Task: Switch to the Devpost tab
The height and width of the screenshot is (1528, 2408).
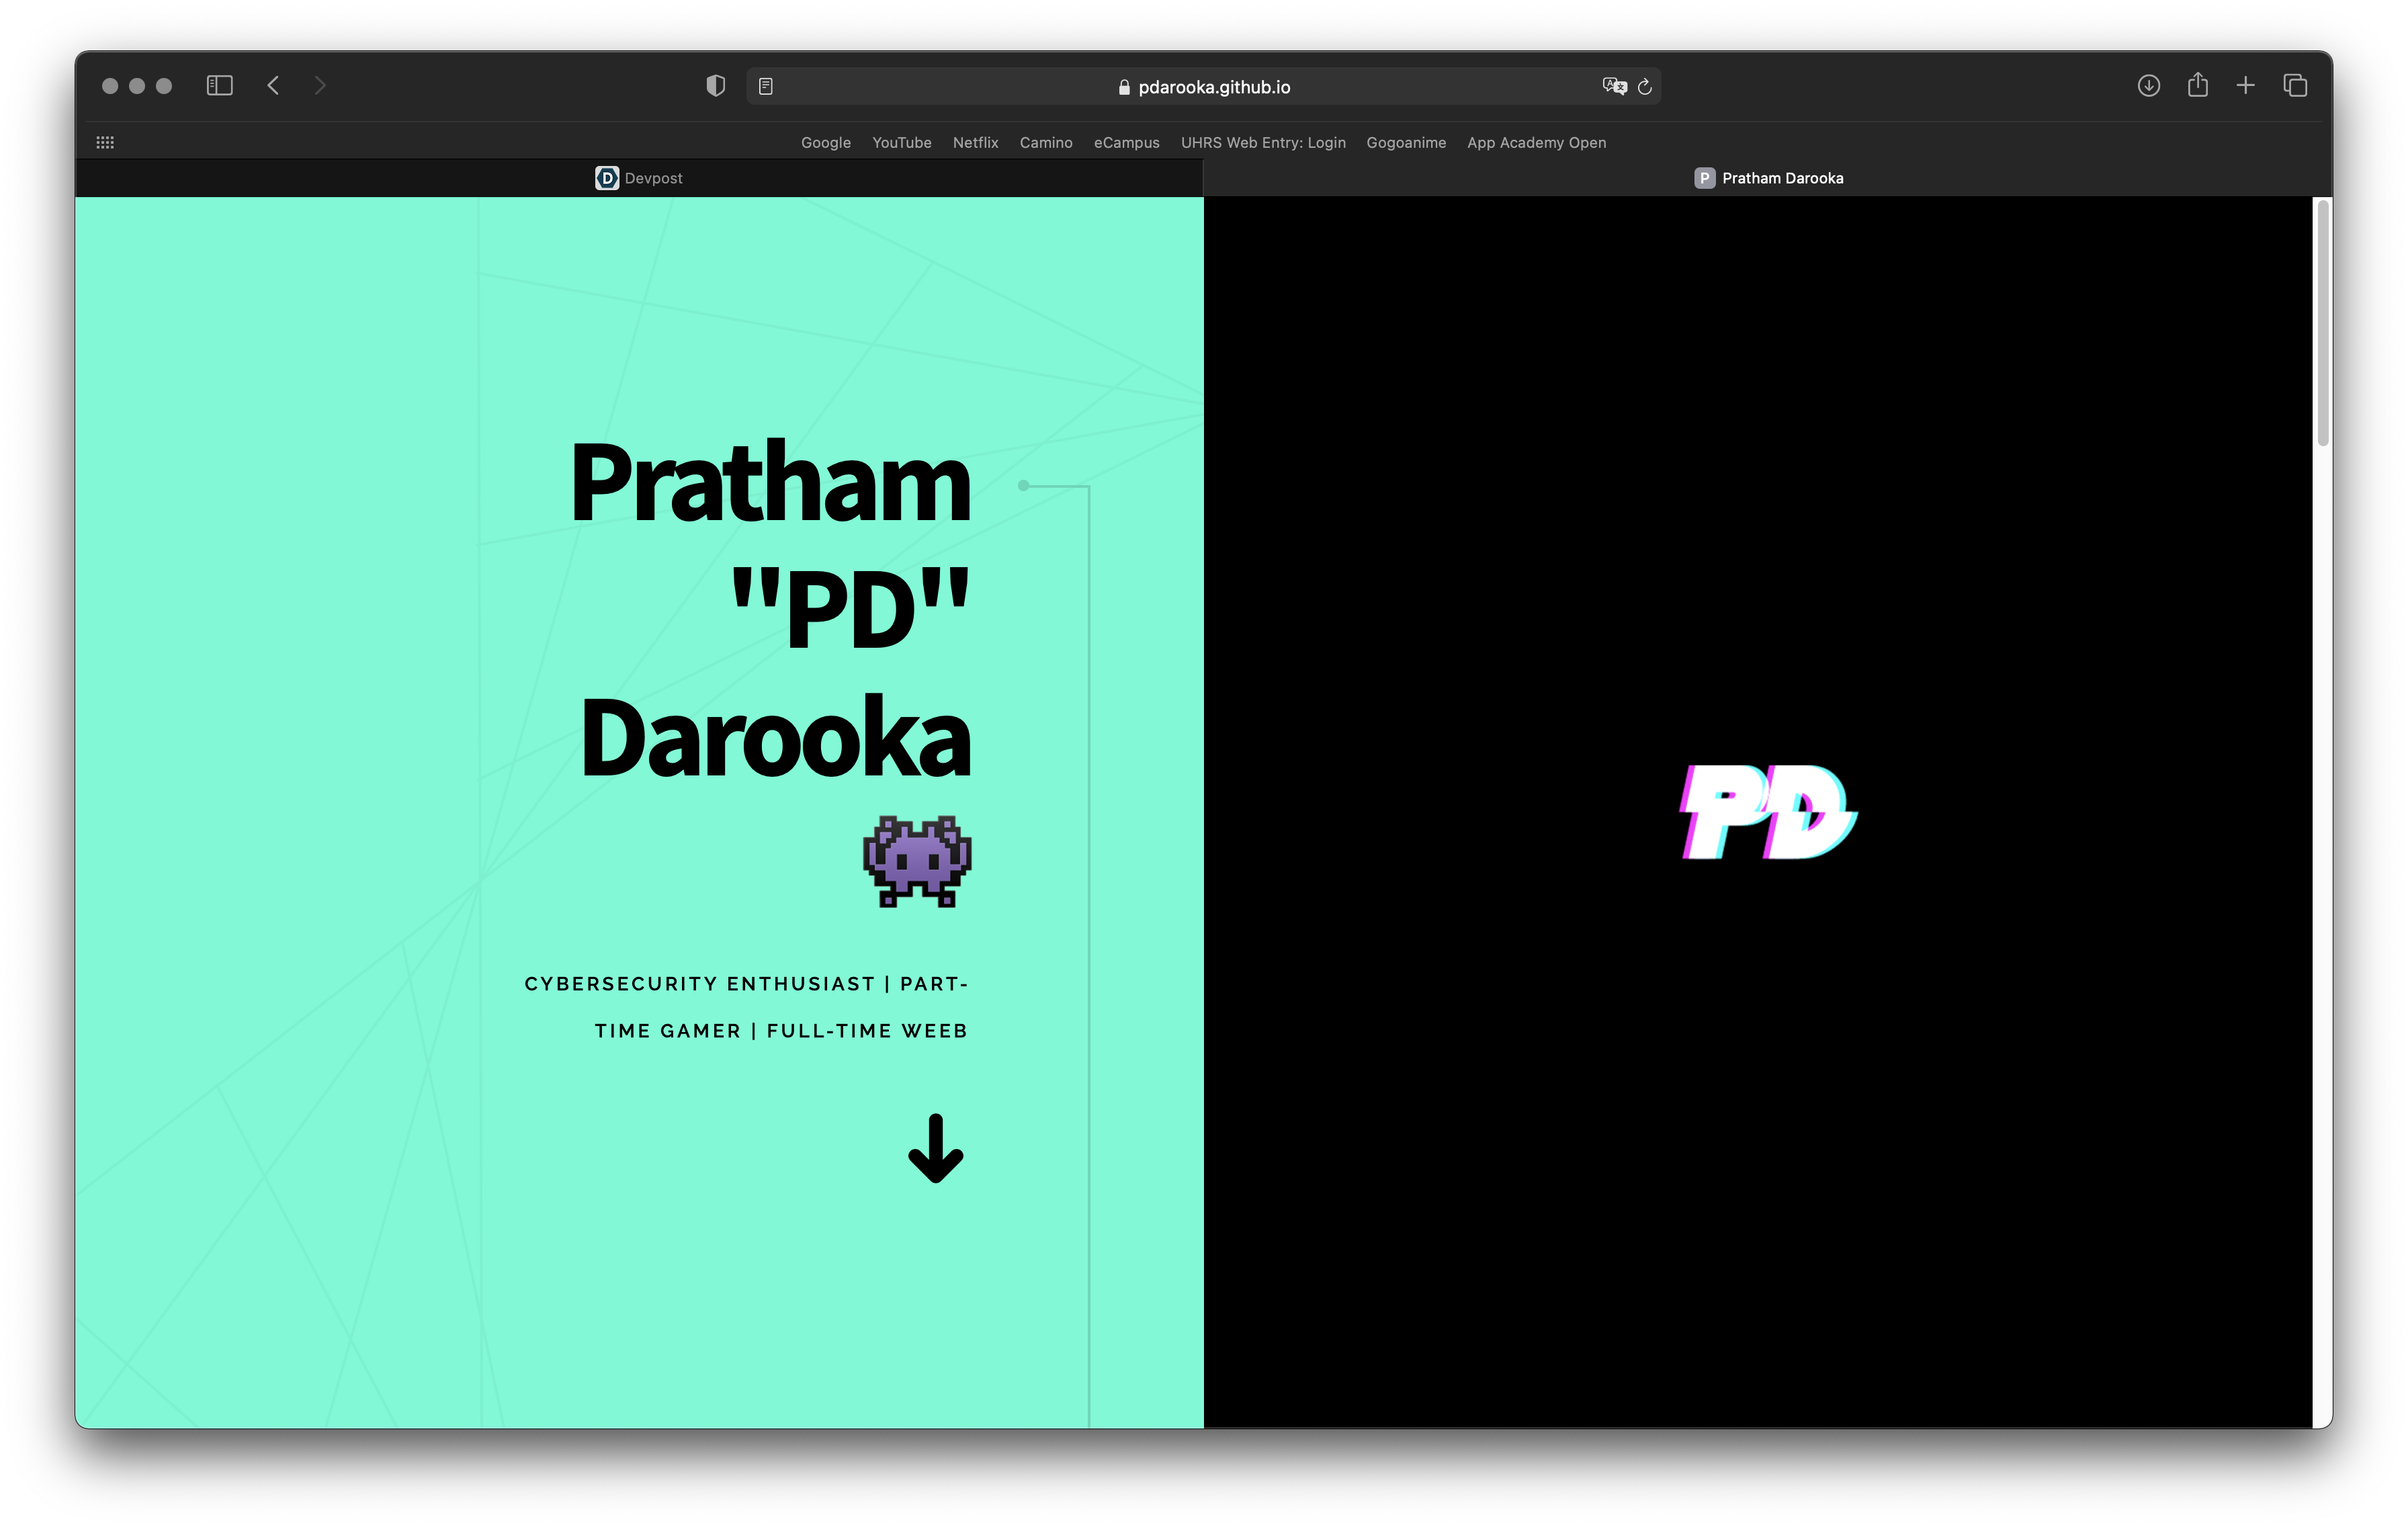Action: click(x=640, y=178)
